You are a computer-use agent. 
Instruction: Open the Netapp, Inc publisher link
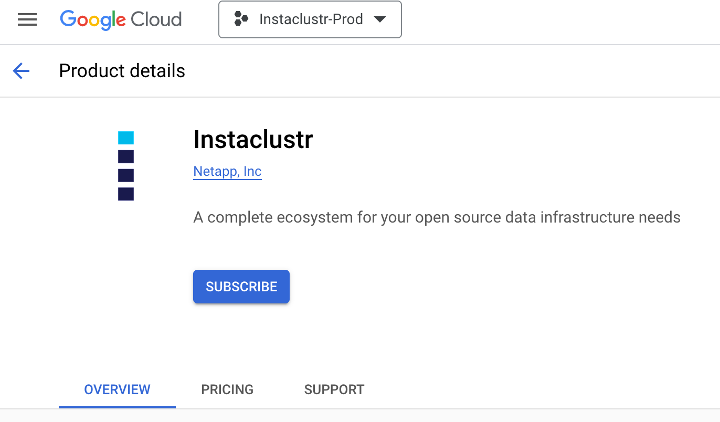(227, 172)
